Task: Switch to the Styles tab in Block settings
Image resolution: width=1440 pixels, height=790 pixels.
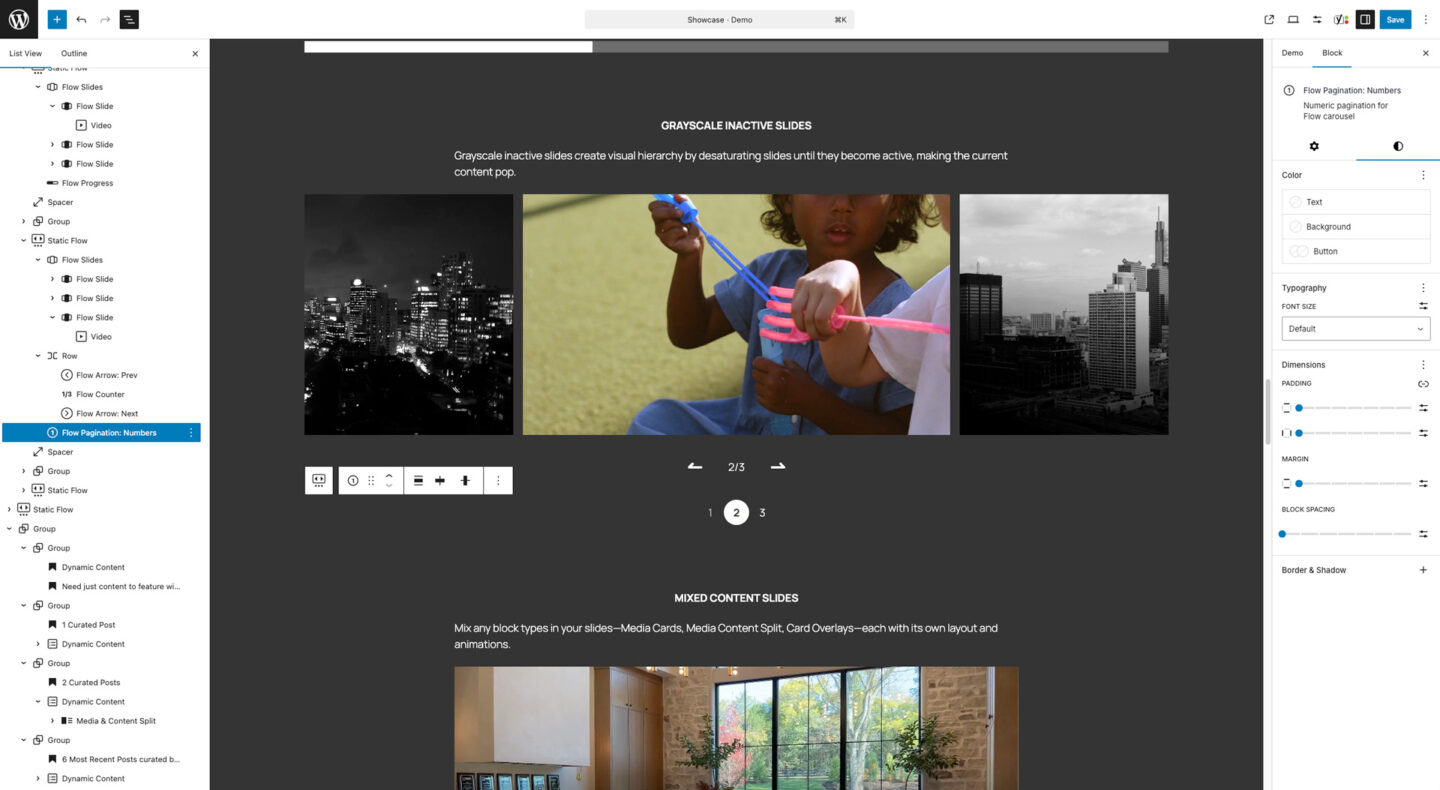Action: point(1397,146)
